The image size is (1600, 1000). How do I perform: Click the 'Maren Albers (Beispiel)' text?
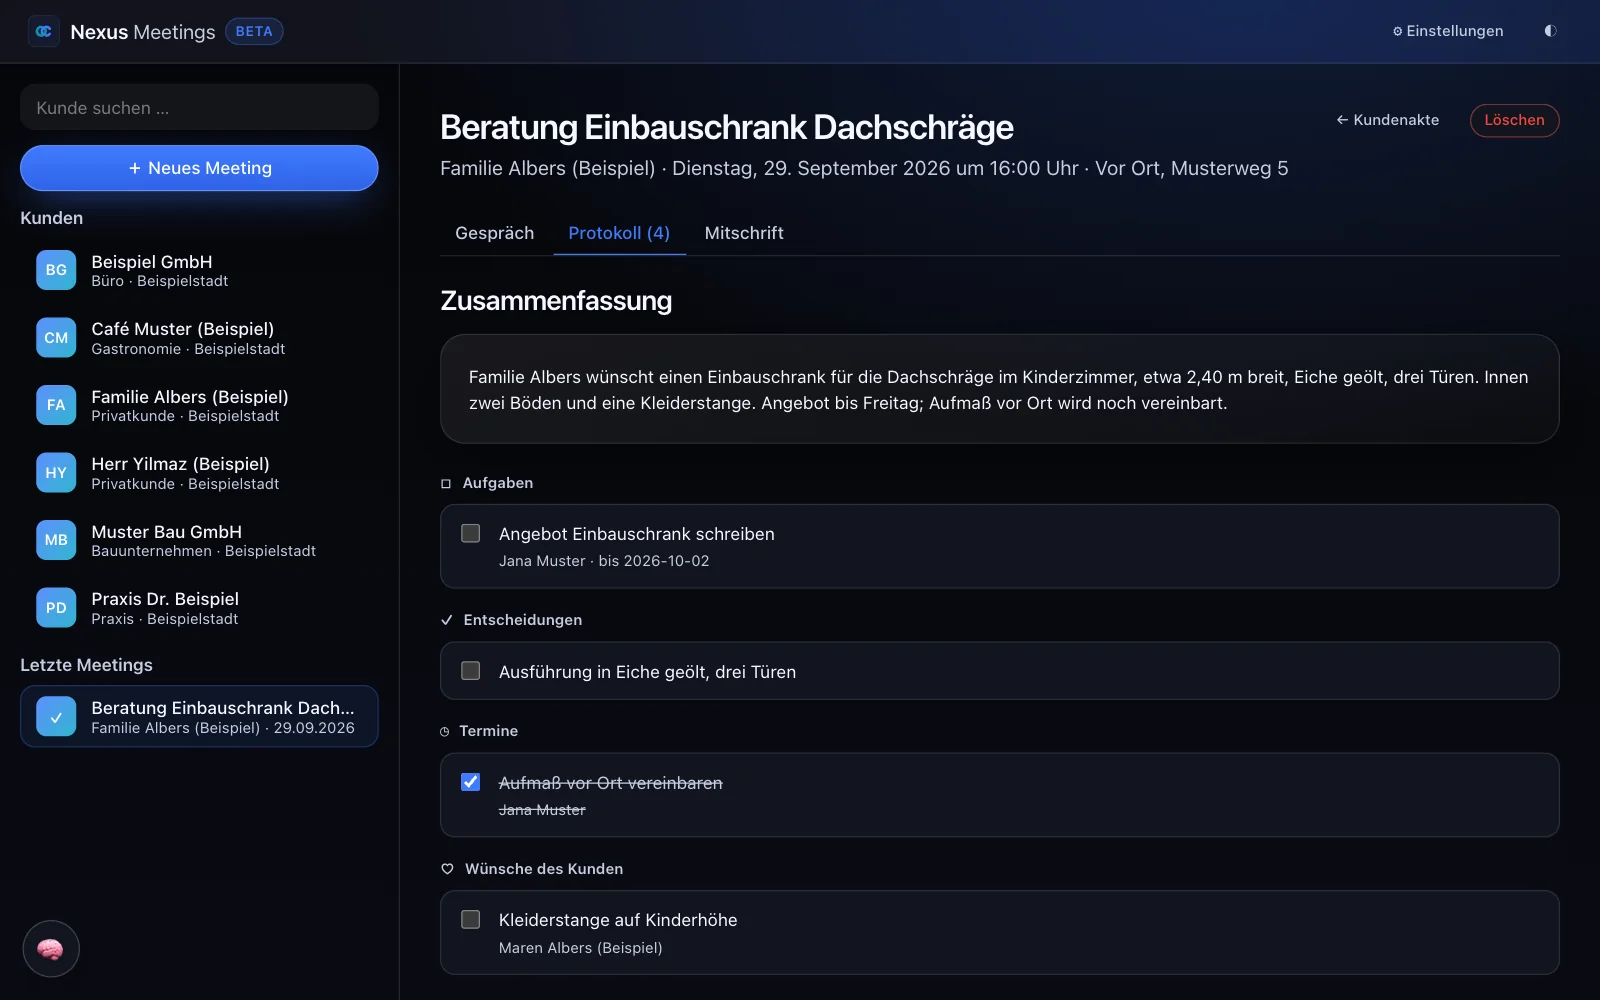(581, 948)
